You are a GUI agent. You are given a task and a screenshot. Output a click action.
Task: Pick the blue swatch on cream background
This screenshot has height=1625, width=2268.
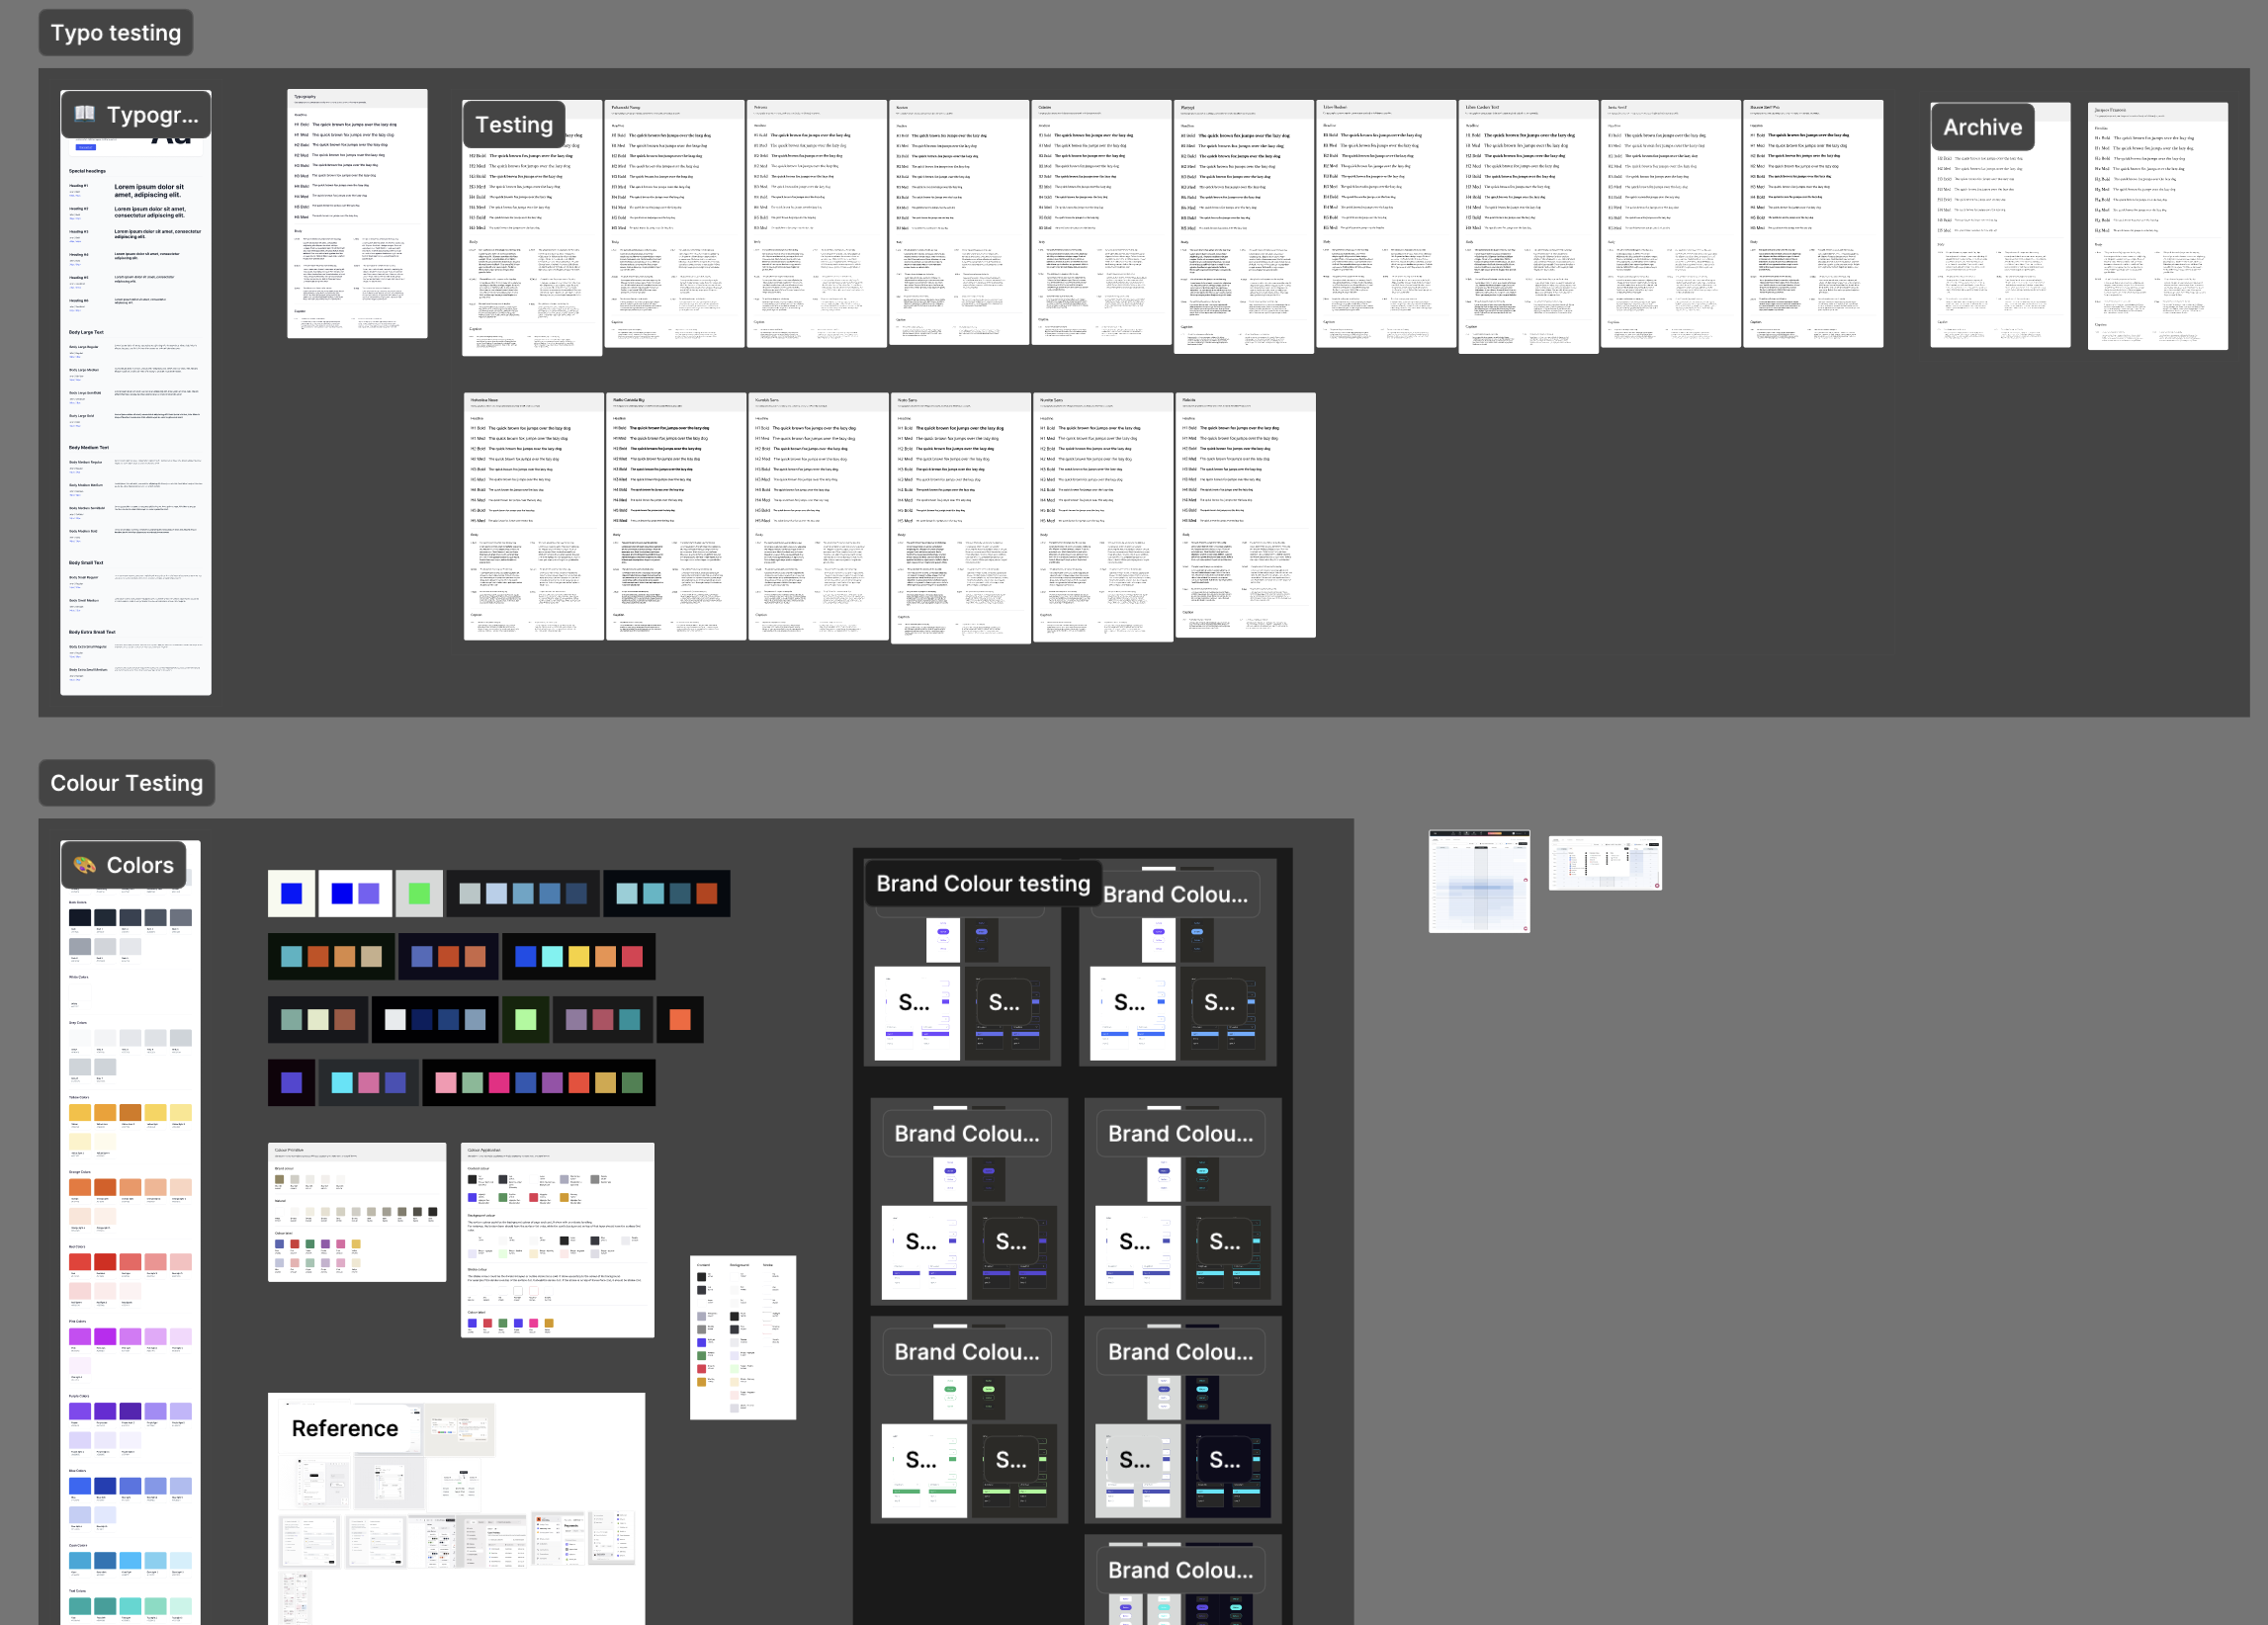pos(291,893)
